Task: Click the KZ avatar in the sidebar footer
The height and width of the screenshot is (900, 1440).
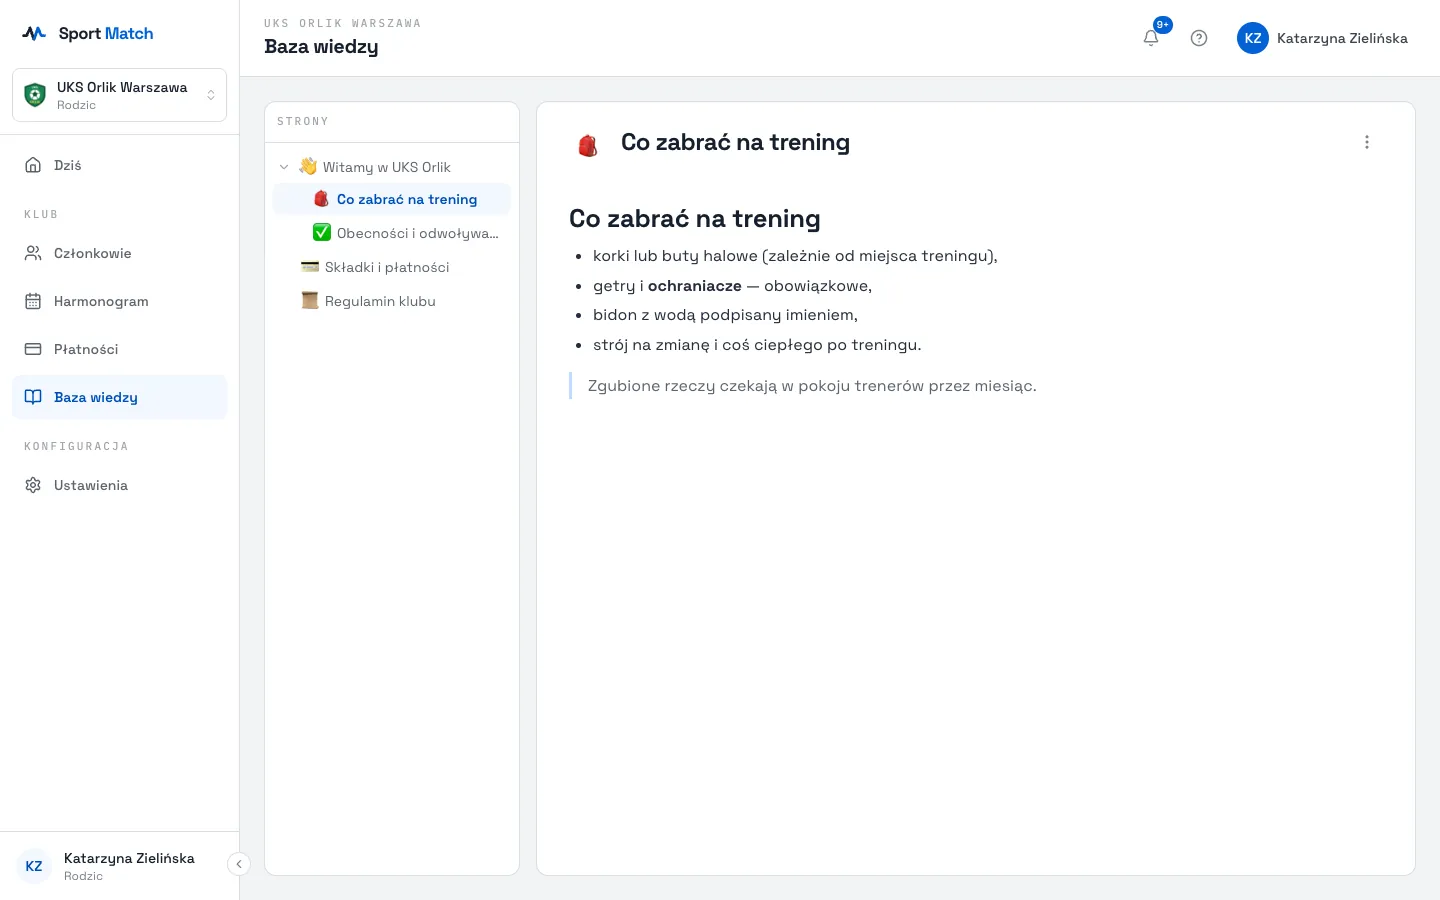Action: [x=34, y=866]
